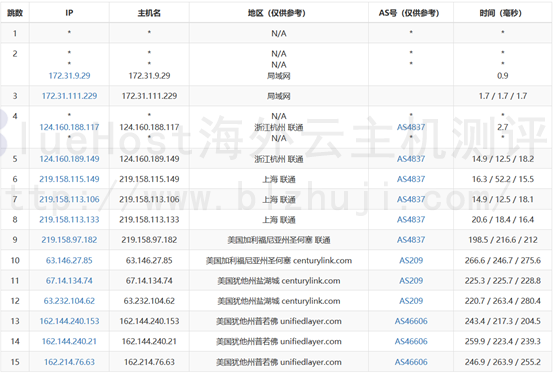
Task: Select time value 20.6 / 18.4 / 16.4
Action: click(502, 219)
